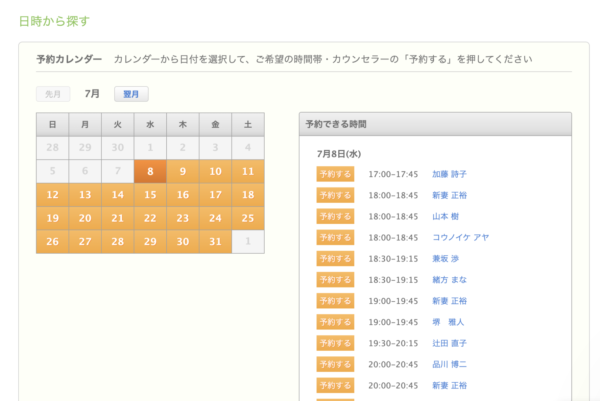Book 19:30-20:15 with 辻田 直子
The image size is (600, 401).
point(335,343)
